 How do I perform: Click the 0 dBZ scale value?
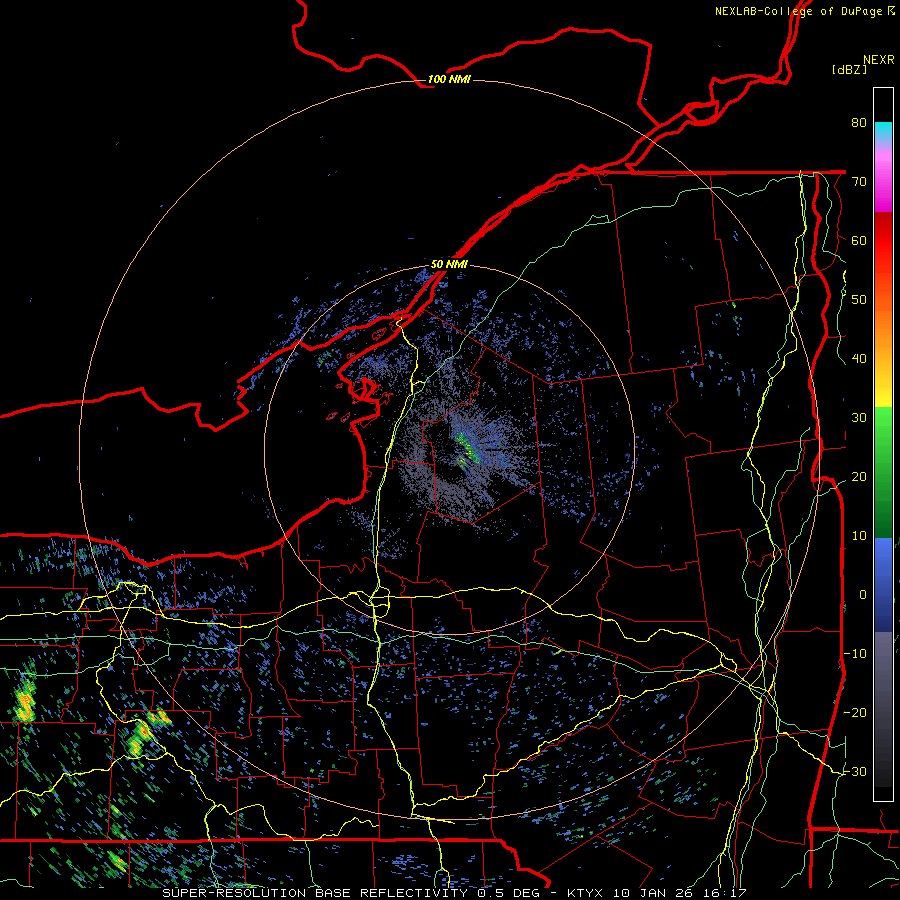(863, 595)
